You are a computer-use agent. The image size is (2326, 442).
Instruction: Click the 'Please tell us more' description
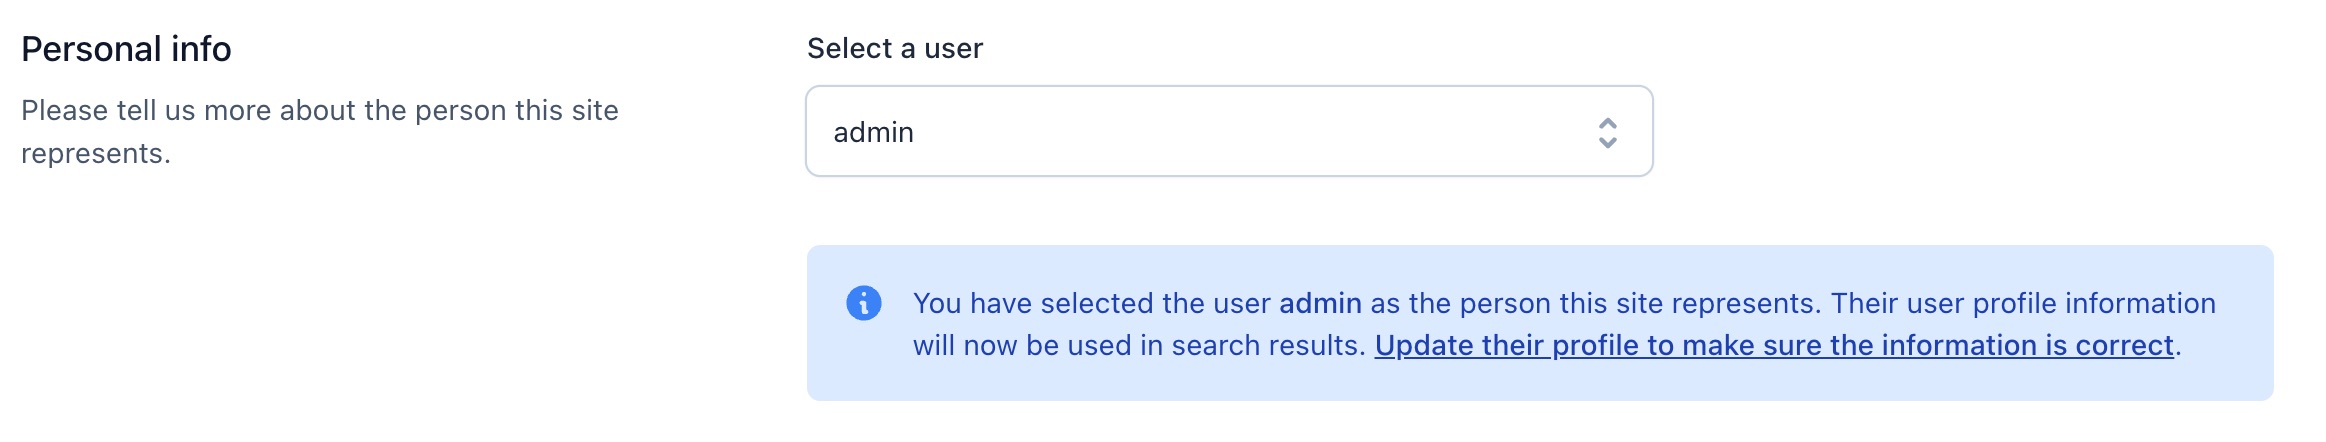click(x=320, y=131)
